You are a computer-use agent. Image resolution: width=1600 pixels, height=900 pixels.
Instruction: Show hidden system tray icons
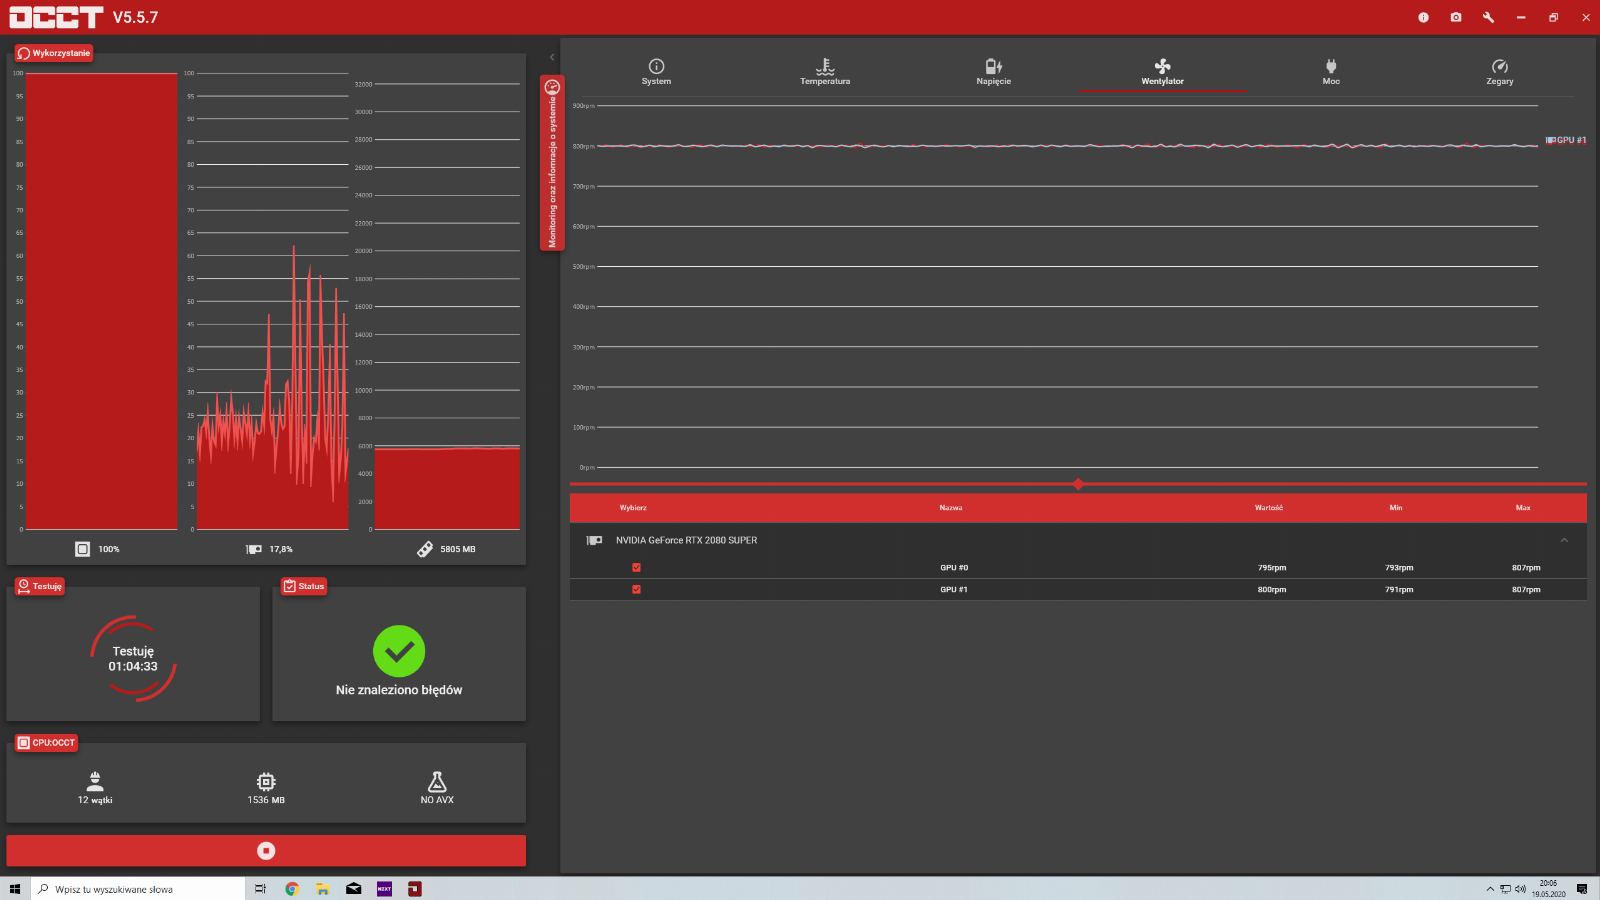coord(1490,889)
